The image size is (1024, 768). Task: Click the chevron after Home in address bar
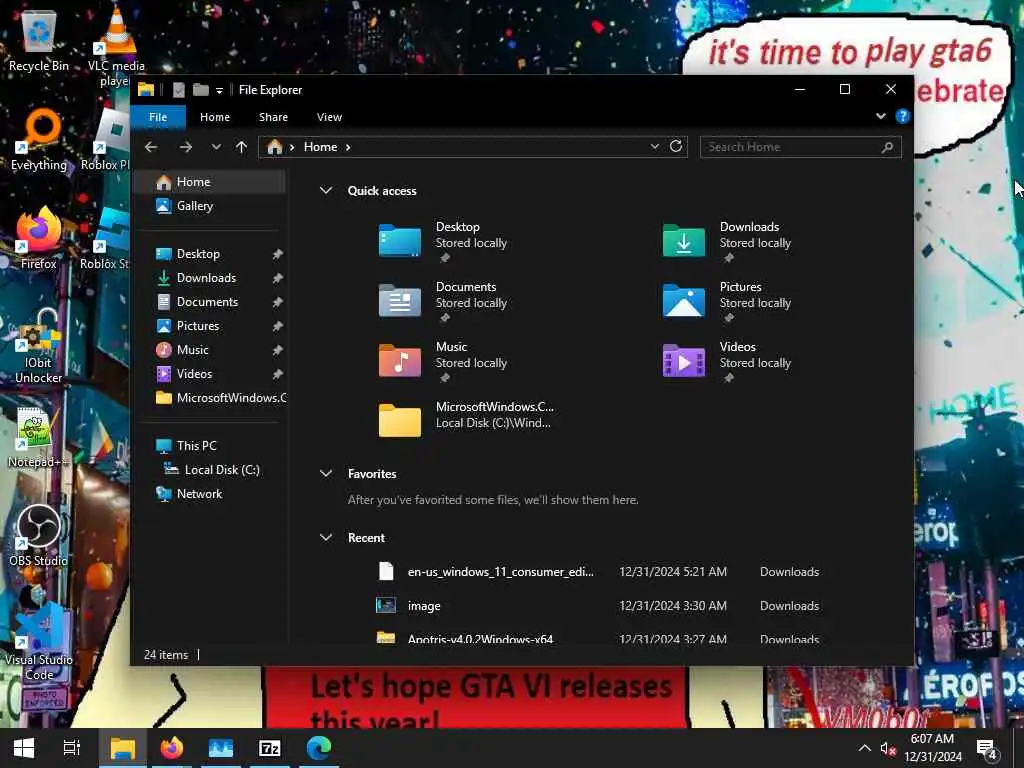click(348, 148)
